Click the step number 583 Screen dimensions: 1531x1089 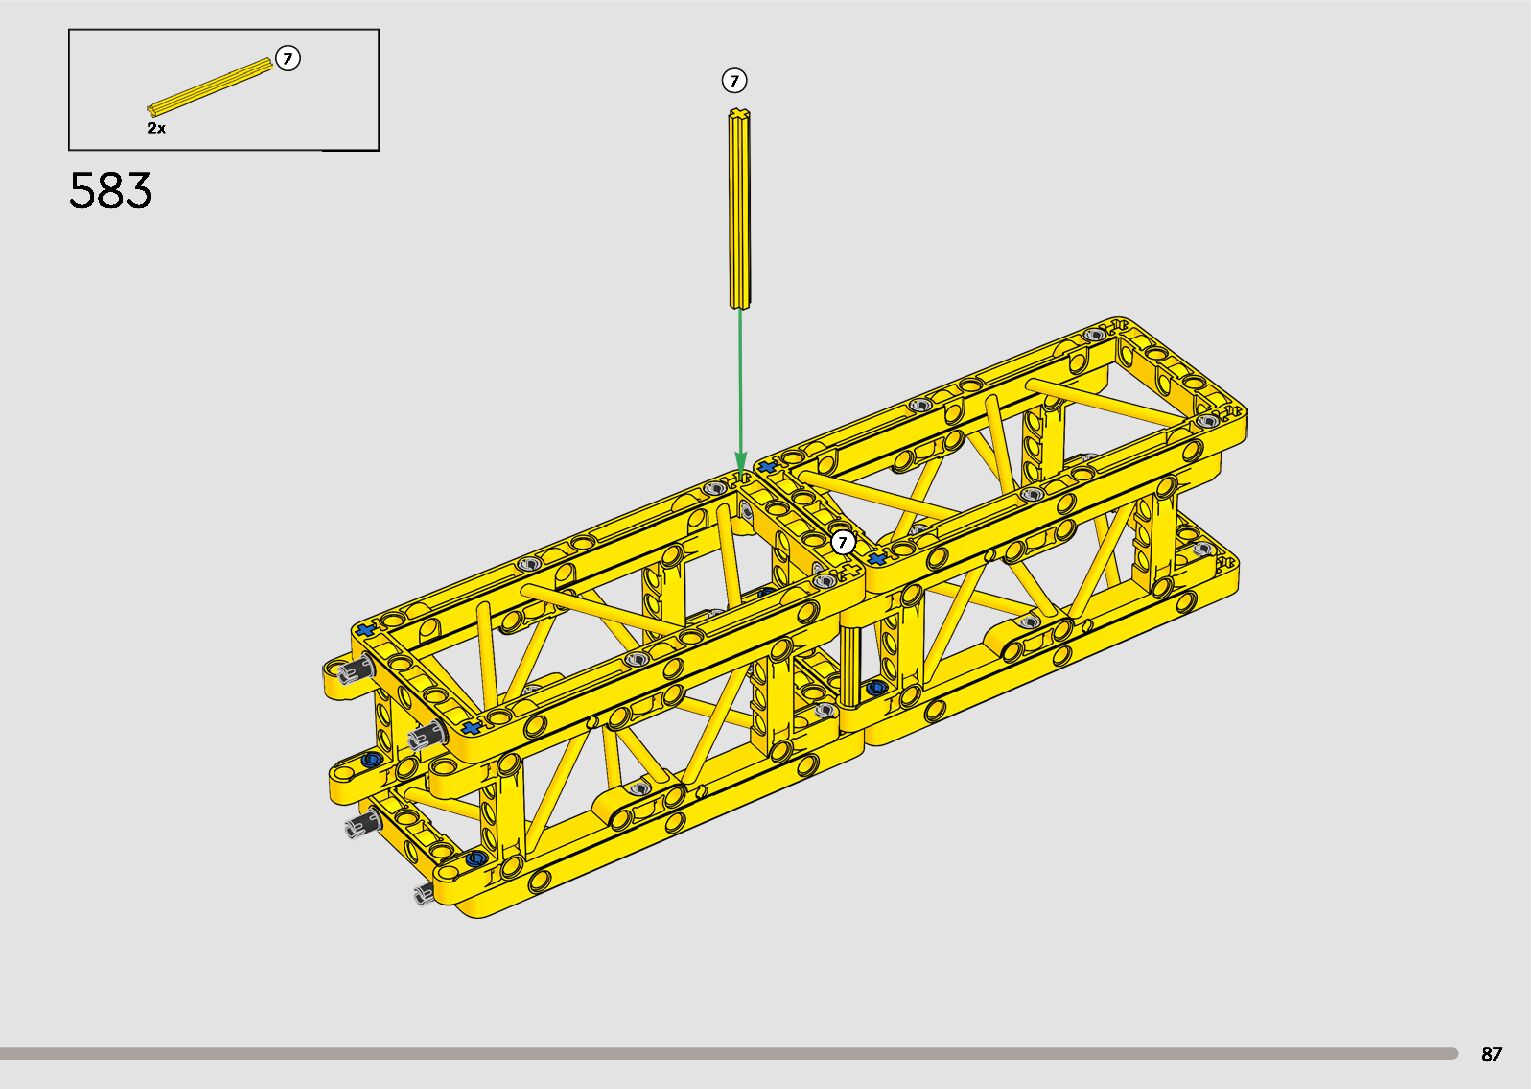[111, 190]
